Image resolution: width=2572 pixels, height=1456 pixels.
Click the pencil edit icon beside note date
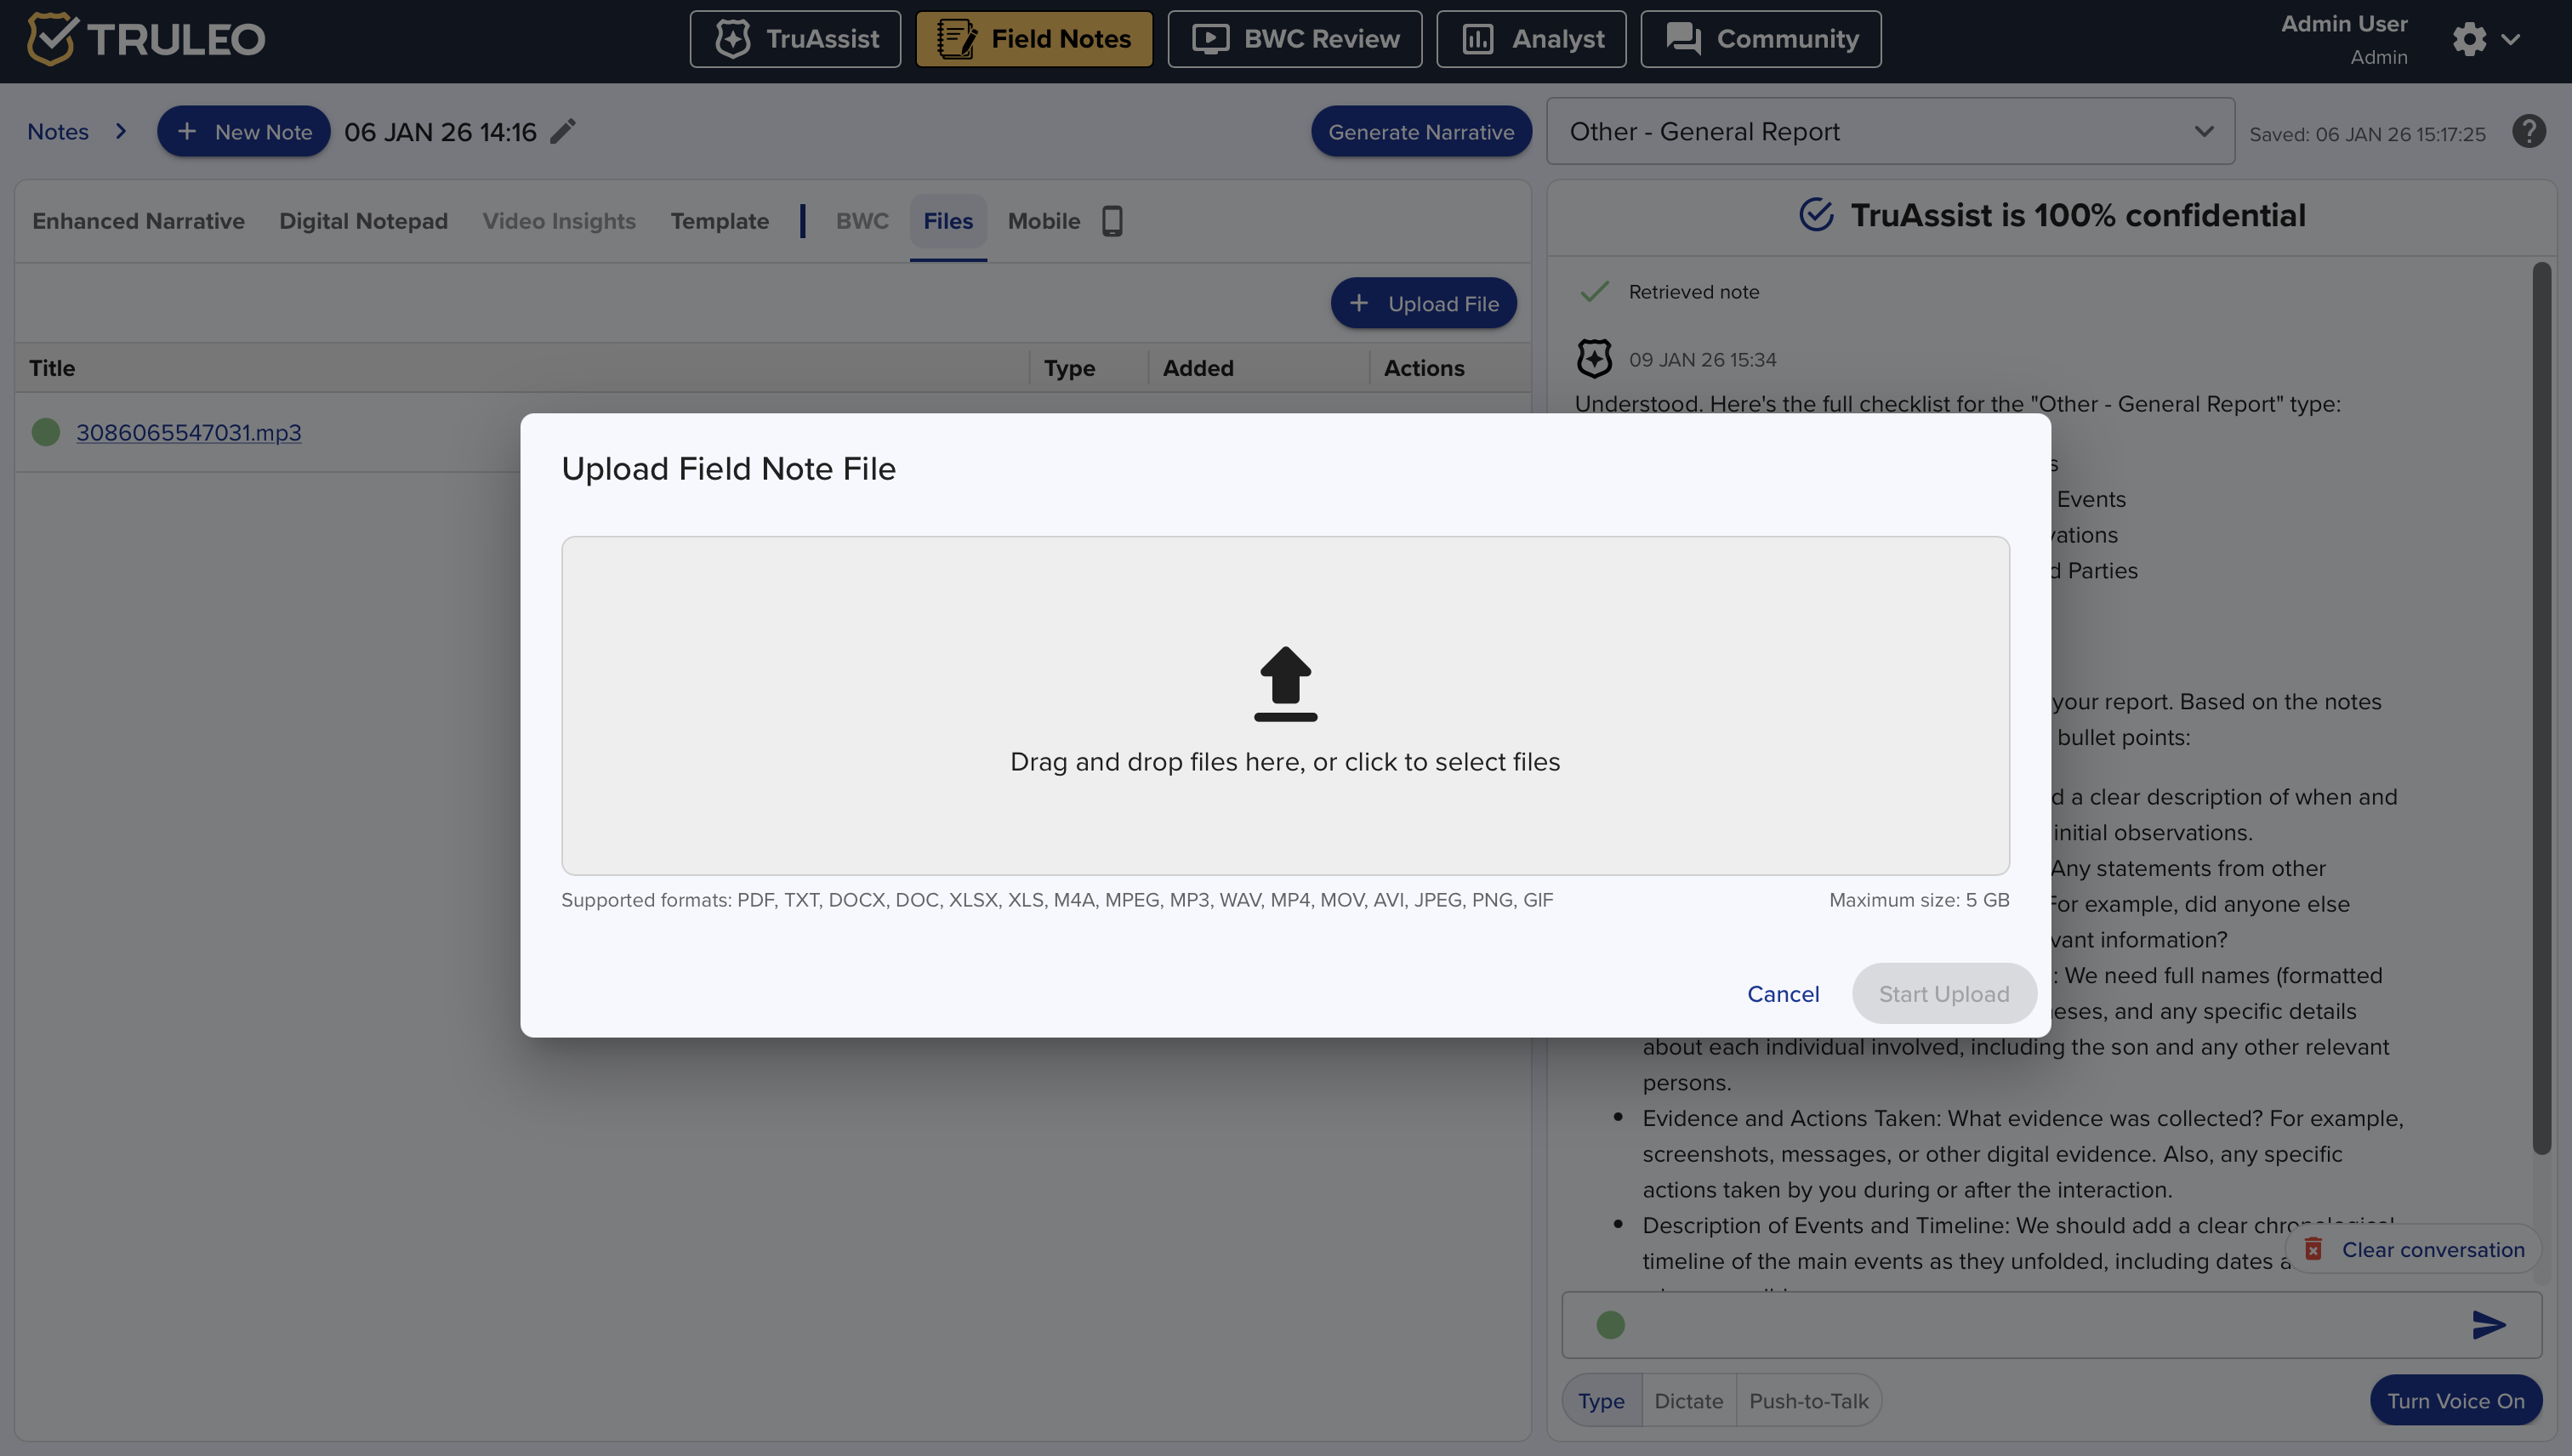click(x=563, y=132)
